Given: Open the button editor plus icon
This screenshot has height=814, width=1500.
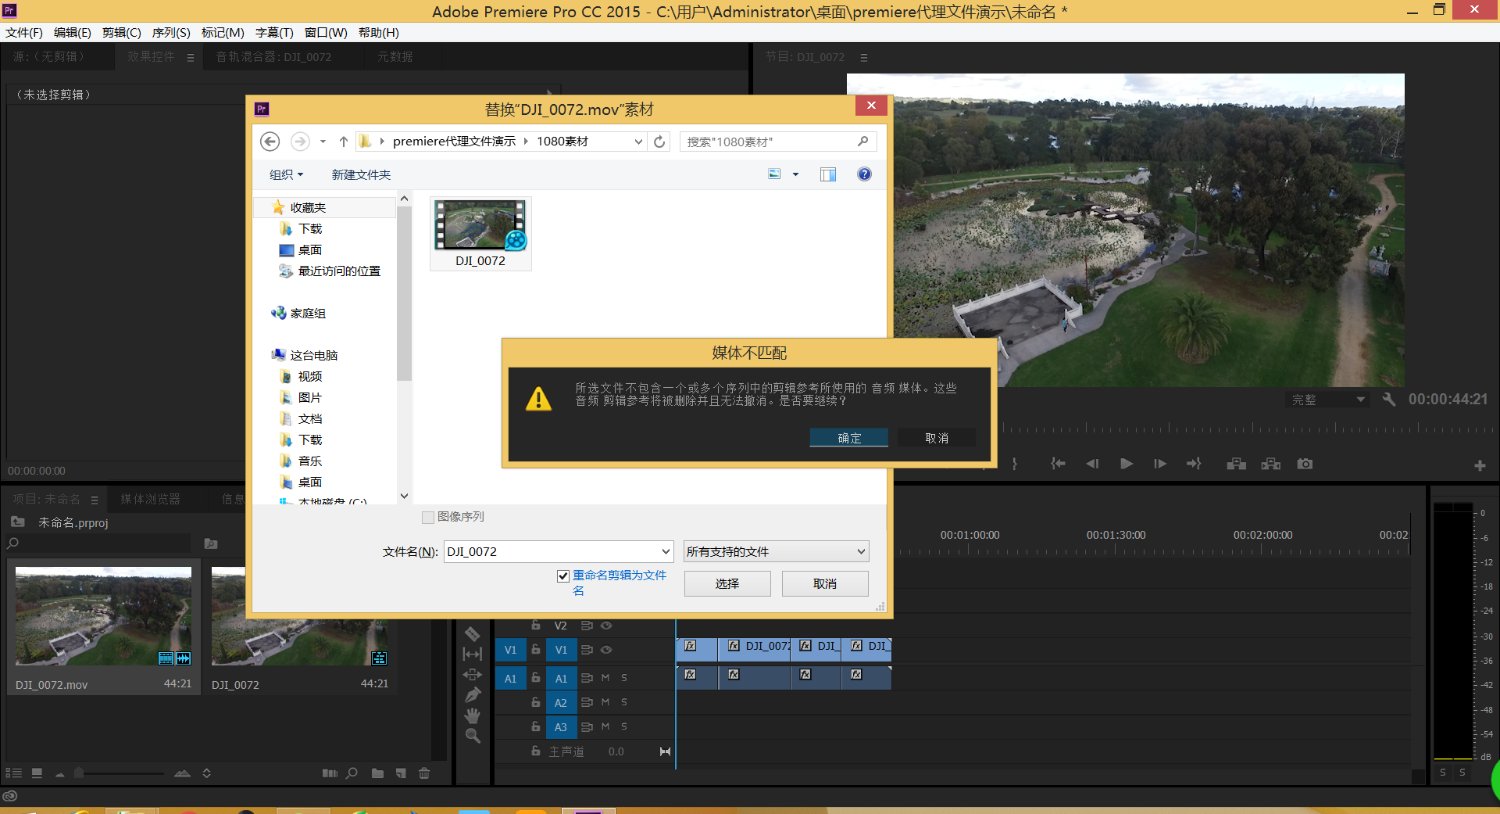Looking at the screenshot, I should tap(1480, 466).
